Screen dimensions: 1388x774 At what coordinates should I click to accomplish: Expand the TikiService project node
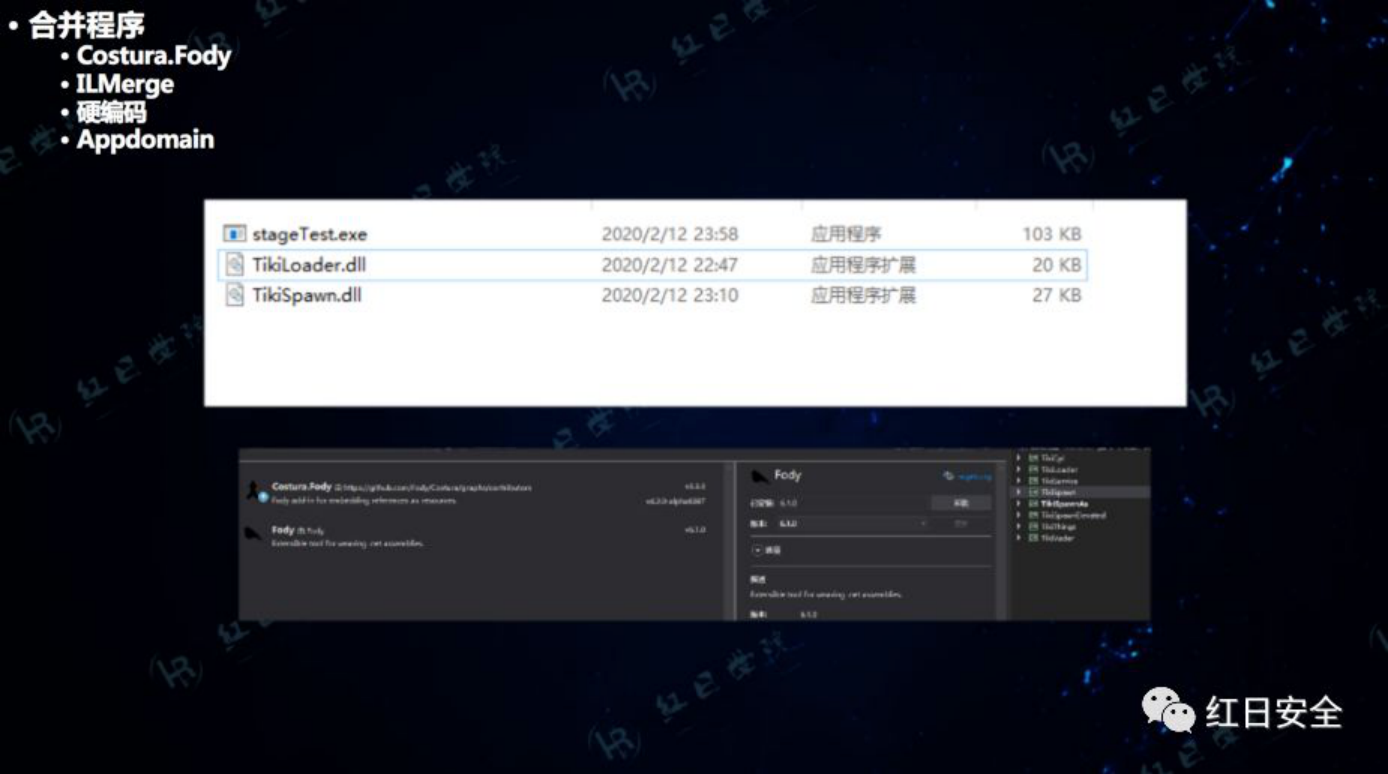tap(1018, 481)
